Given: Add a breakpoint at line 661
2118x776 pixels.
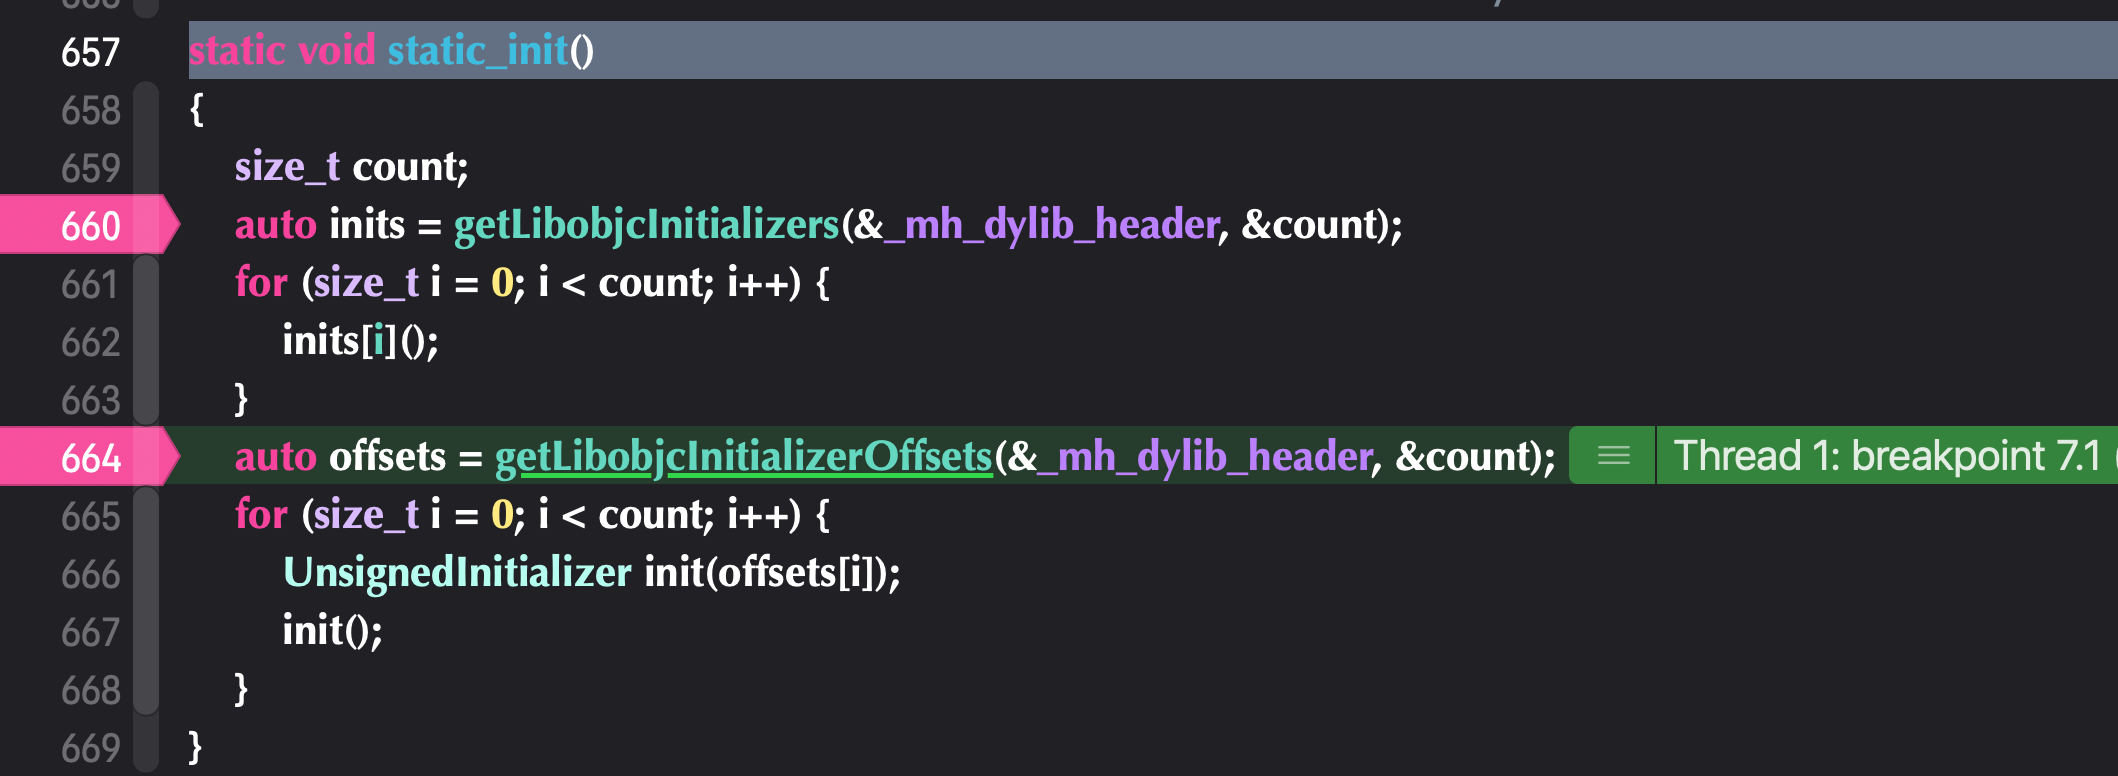Looking at the screenshot, I should 90,284.
